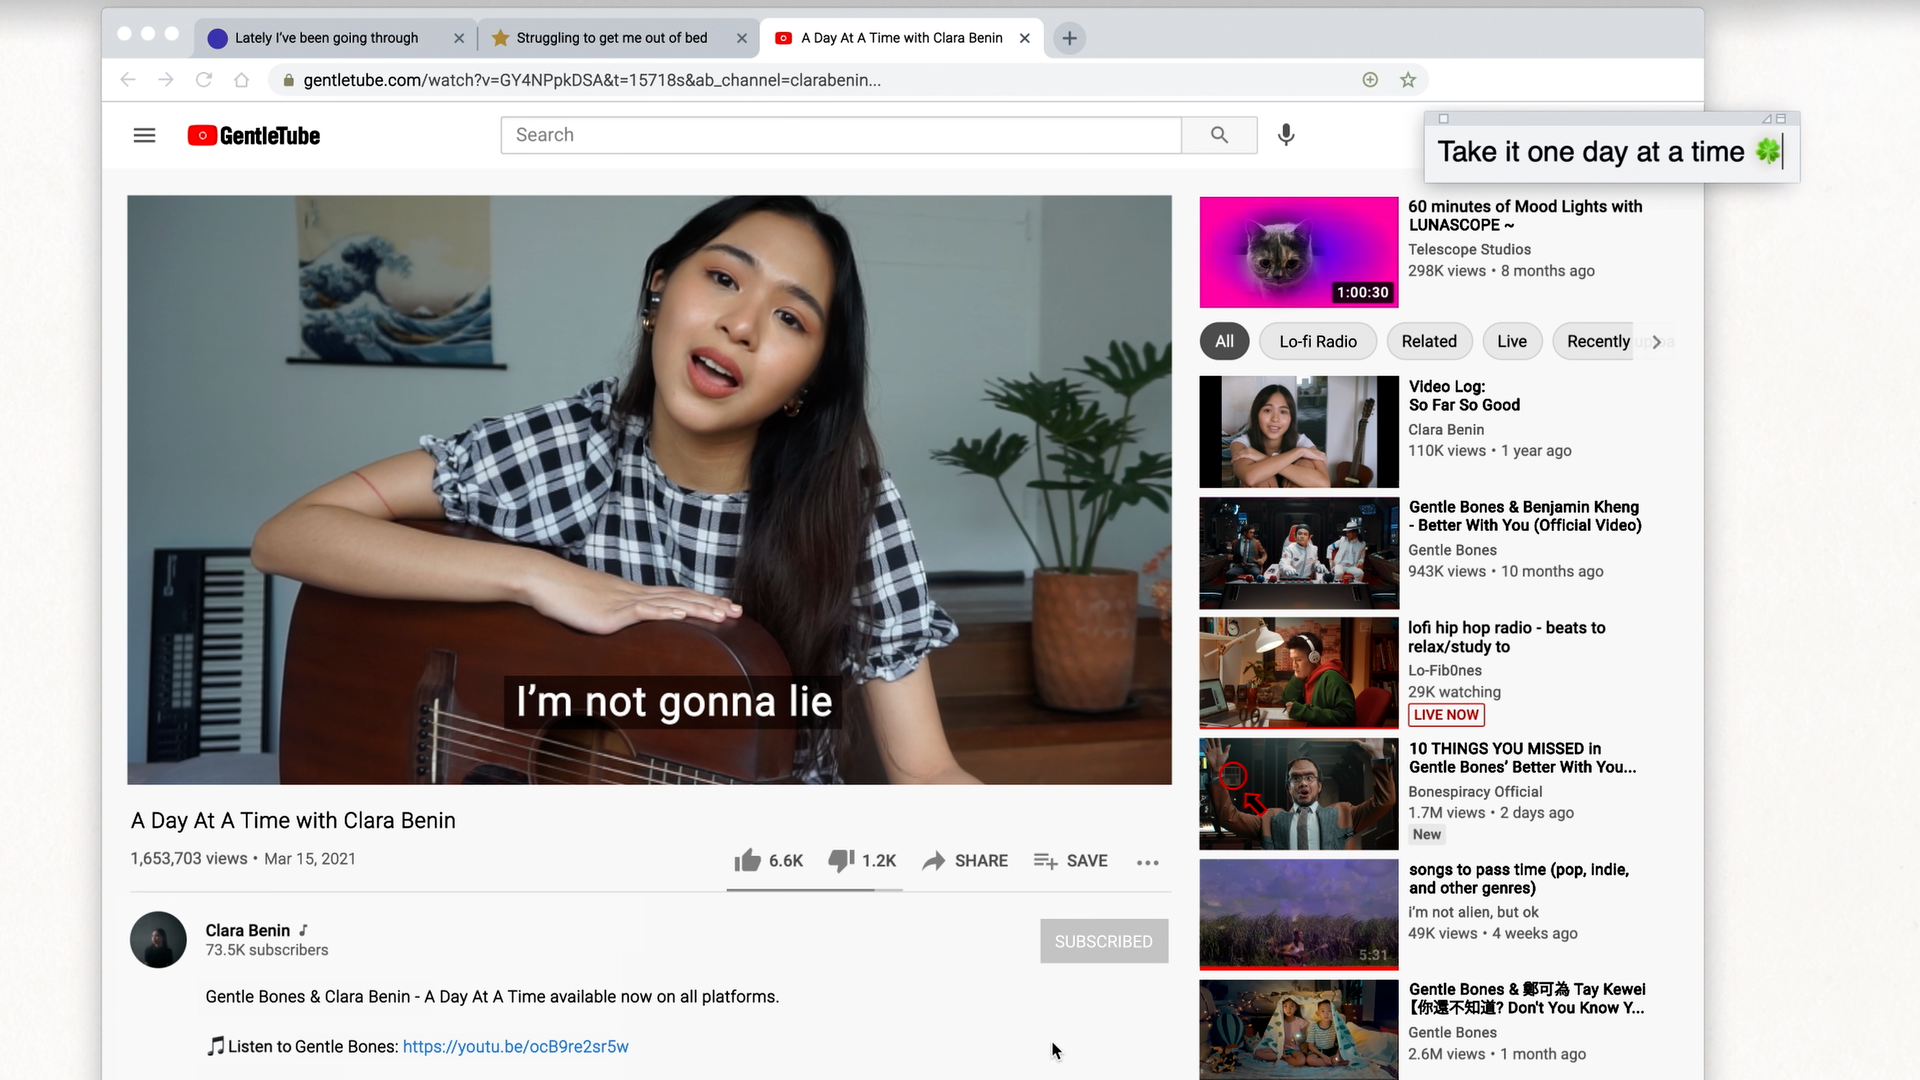The height and width of the screenshot is (1080, 1920).
Task: Select the Live filter chip
Action: (x=1511, y=341)
